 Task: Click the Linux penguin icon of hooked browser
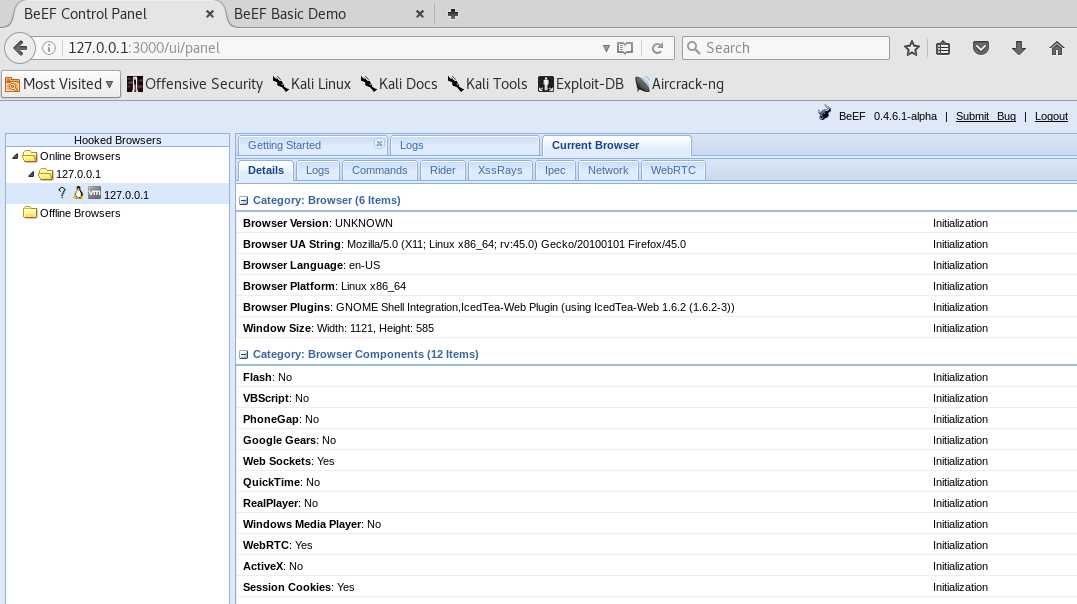pos(78,193)
